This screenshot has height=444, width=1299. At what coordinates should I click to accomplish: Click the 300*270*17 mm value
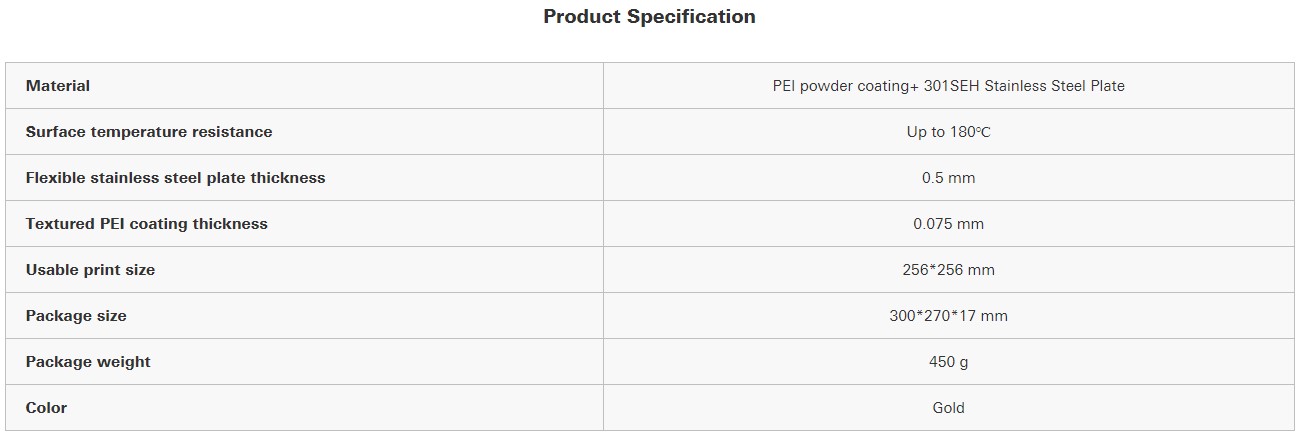pos(948,316)
